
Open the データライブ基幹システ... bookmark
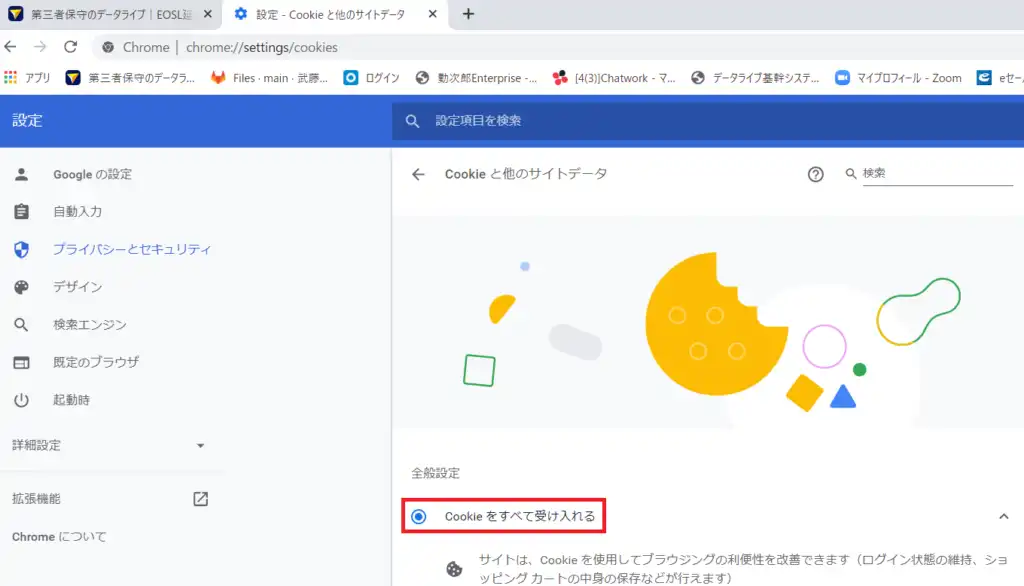coord(755,78)
